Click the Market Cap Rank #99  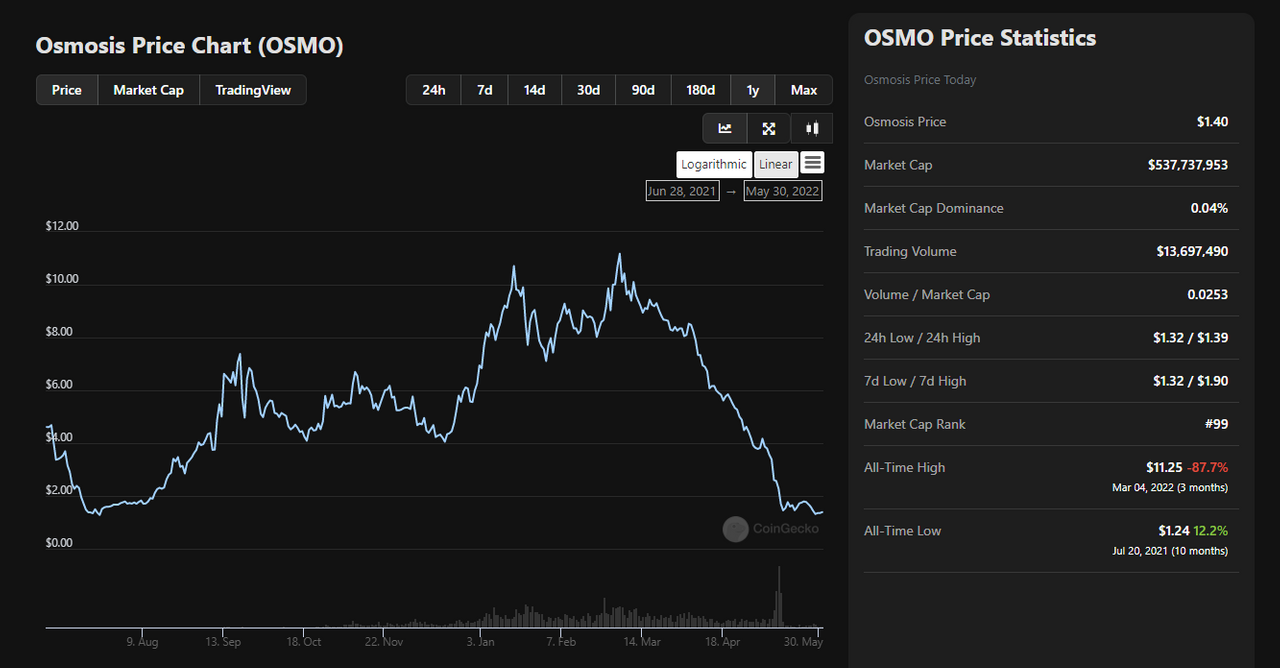1217,424
